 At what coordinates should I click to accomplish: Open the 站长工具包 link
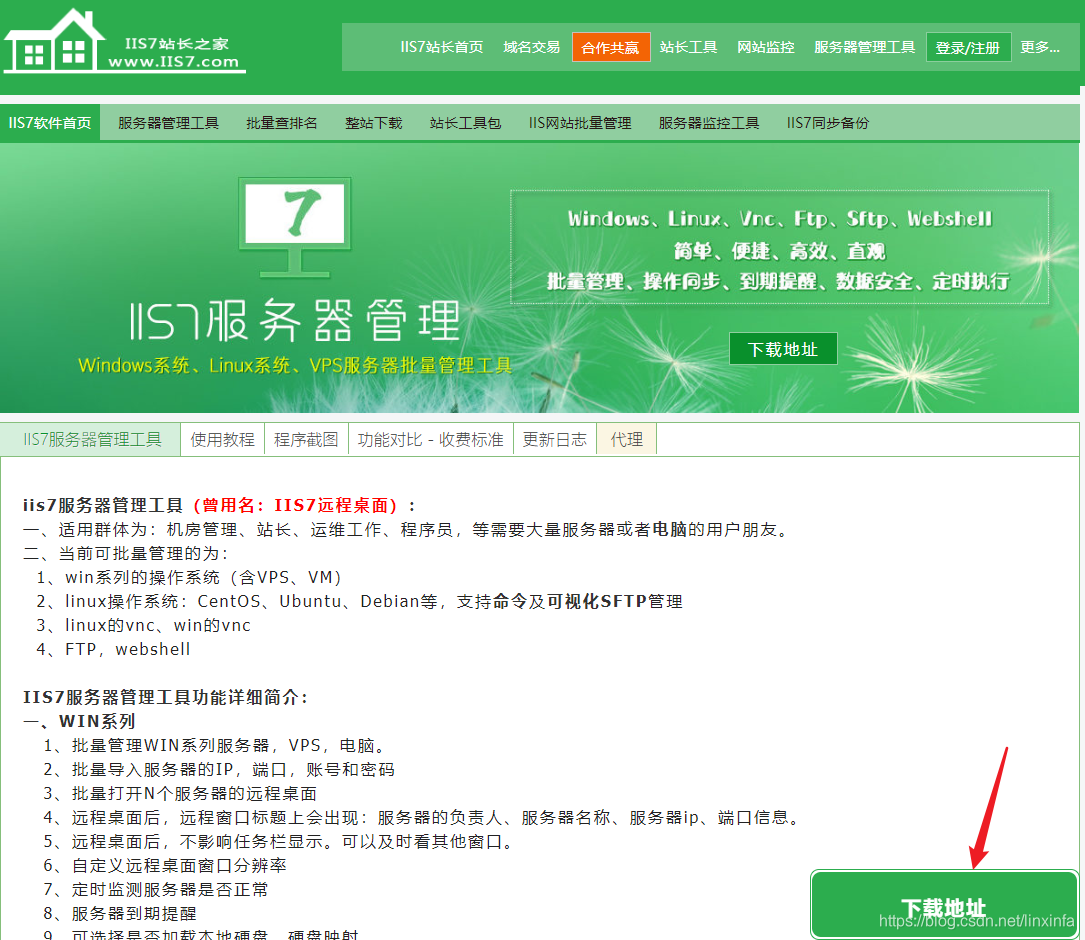tap(465, 123)
